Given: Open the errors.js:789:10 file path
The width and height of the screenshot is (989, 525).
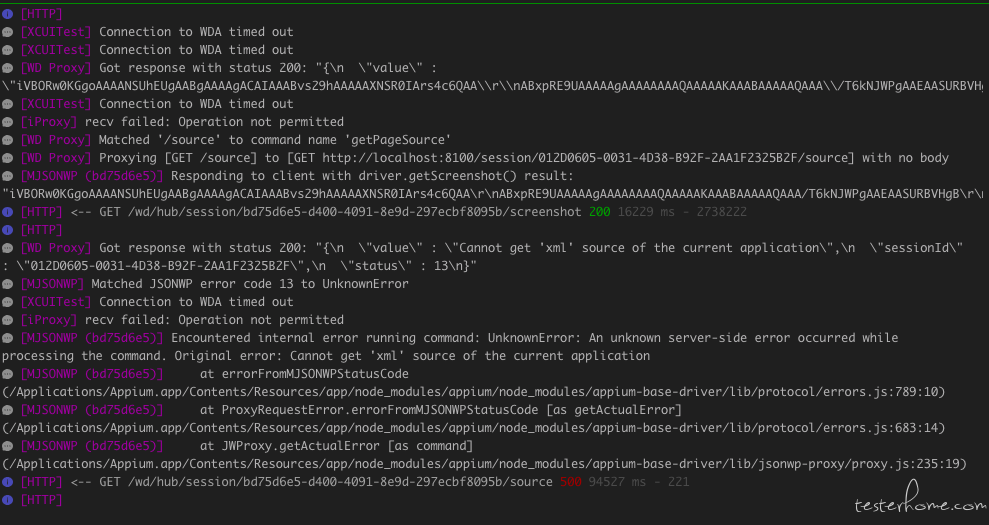Looking at the screenshot, I should tap(474, 392).
